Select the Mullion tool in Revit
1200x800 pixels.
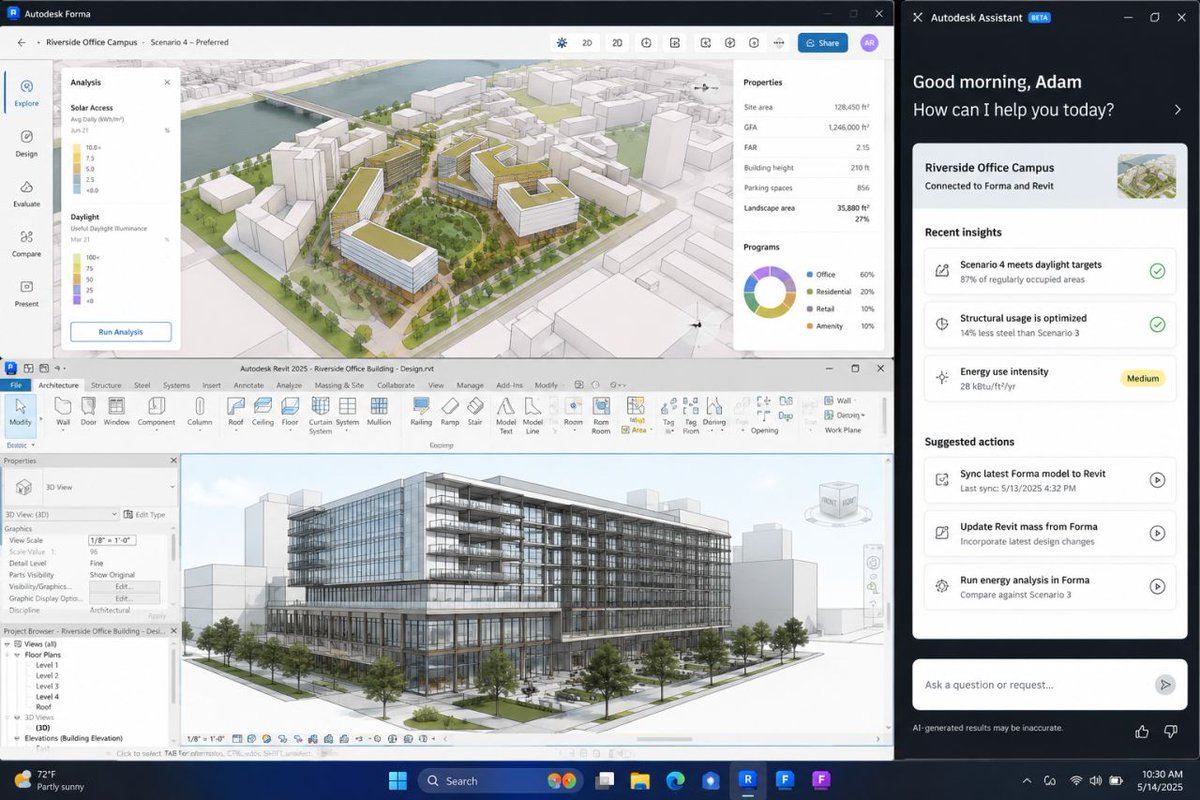[x=379, y=412]
